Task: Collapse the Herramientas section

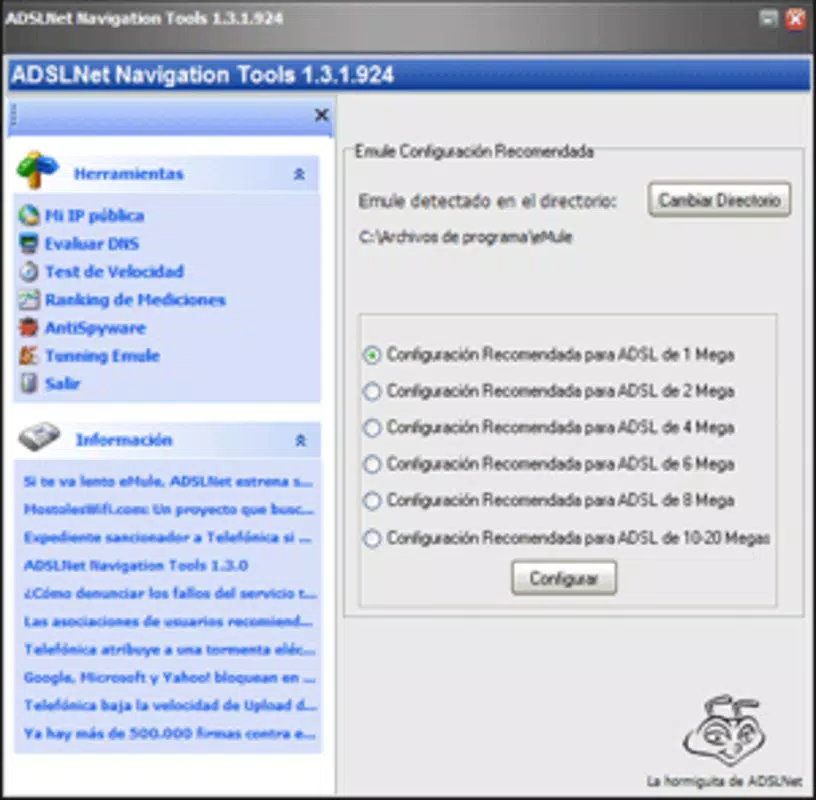Action: pos(299,174)
